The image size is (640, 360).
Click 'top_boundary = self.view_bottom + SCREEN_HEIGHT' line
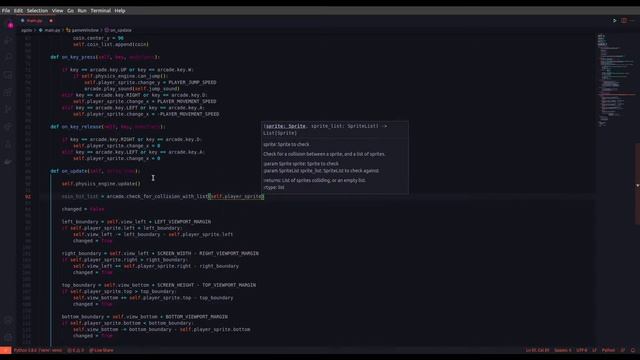pos(159,285)
